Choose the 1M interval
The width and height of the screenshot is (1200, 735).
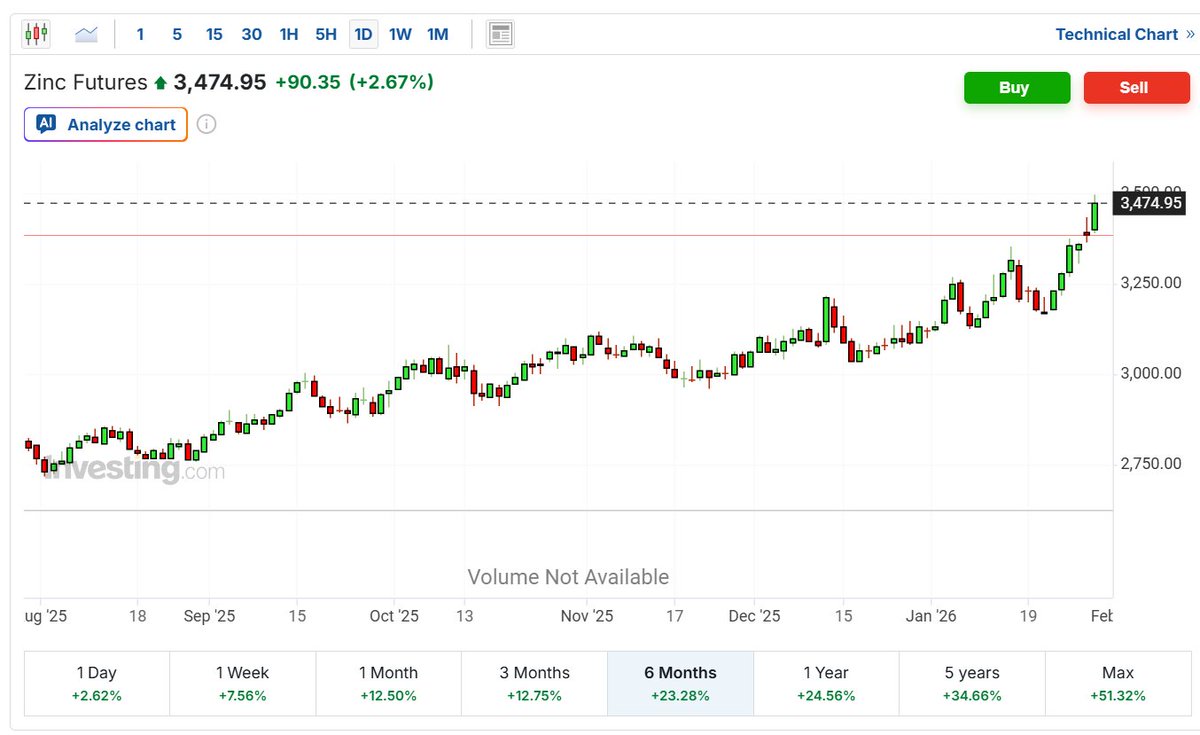pos(437,34)
